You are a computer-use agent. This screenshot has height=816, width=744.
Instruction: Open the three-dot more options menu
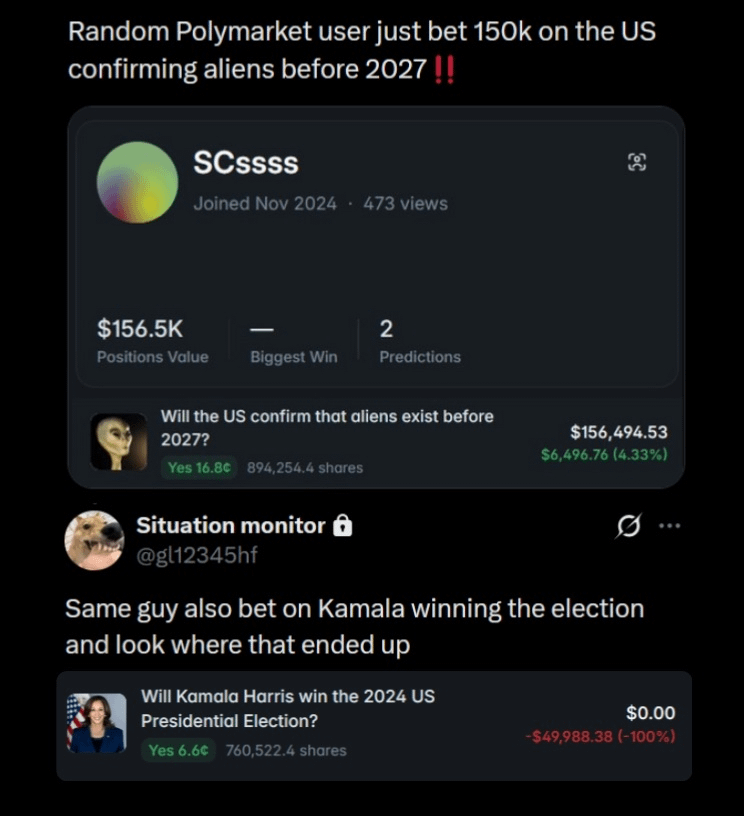(x=668, y=526)
